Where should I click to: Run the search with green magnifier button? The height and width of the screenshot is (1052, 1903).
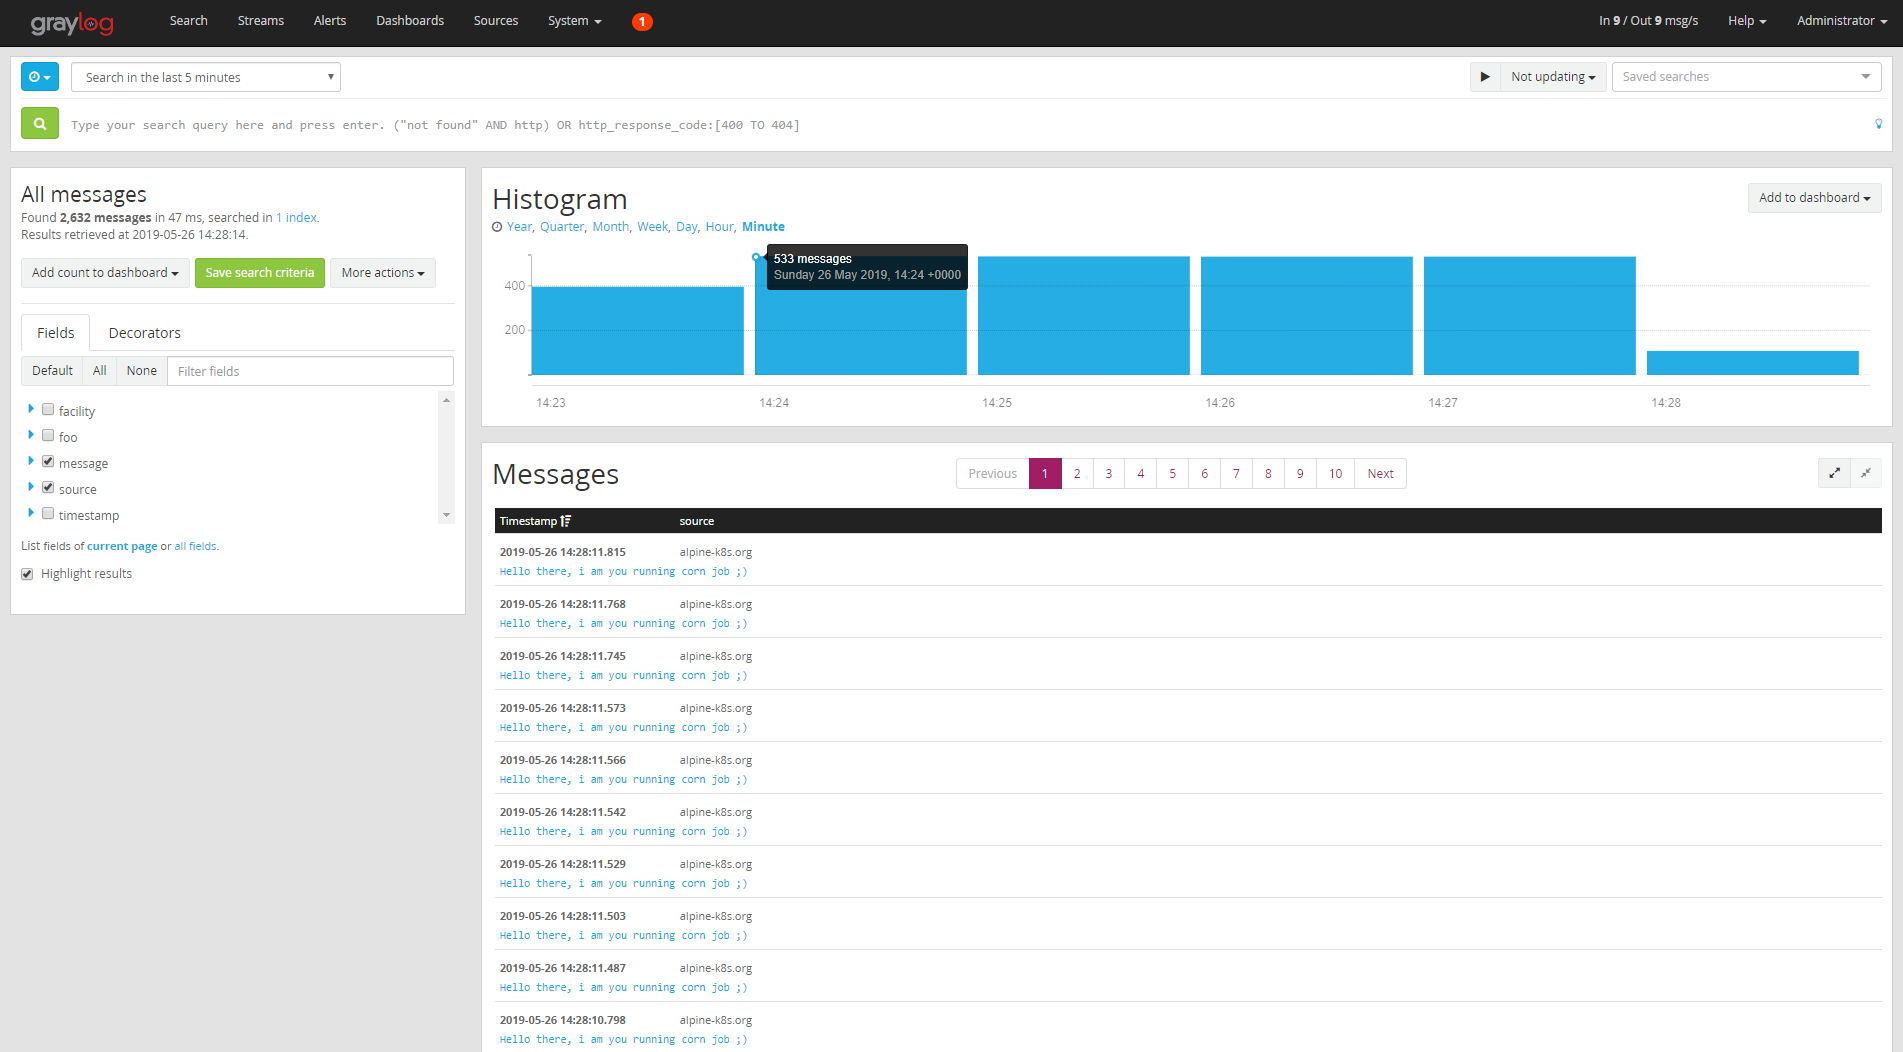(x=40, y=124)
